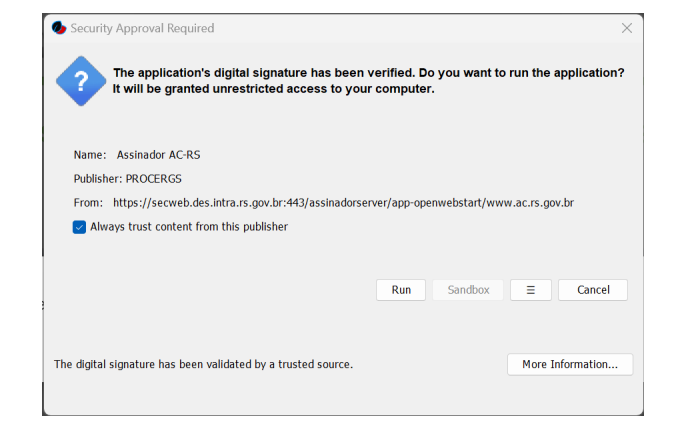This screenshot has width=686, height=434.
Task: Click the 'From:' field label
Action: point(88,203)
